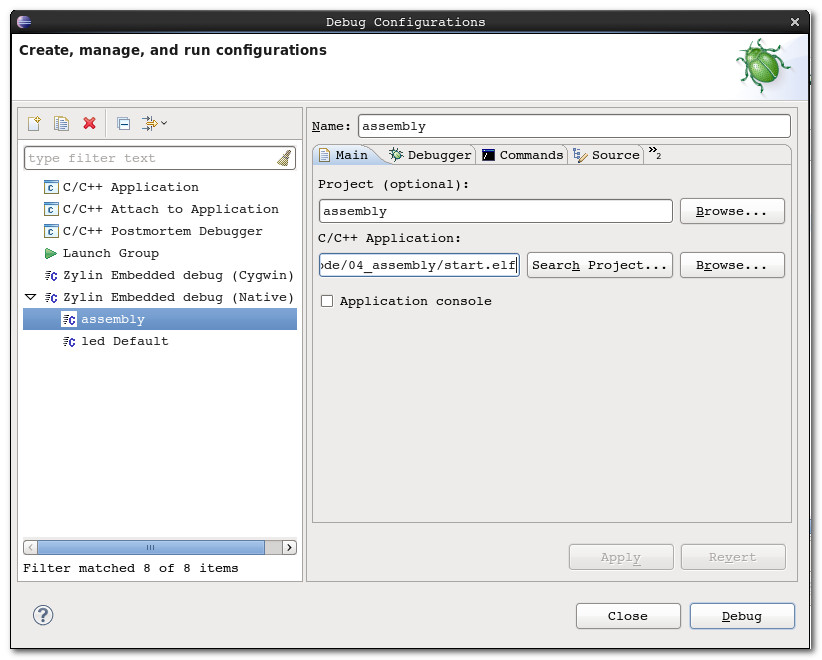Viewport: 822px width, 660px height.
Task: Browse for project next to Project field
Action: point(732,211)
